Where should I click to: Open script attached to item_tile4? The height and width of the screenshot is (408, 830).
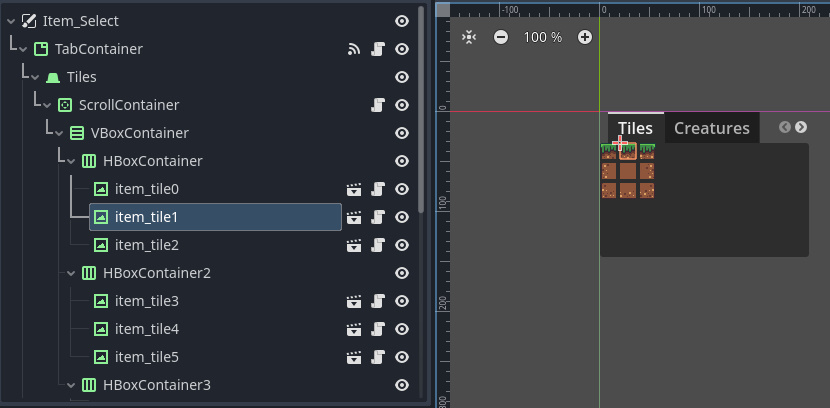click(x=377, y=330)
